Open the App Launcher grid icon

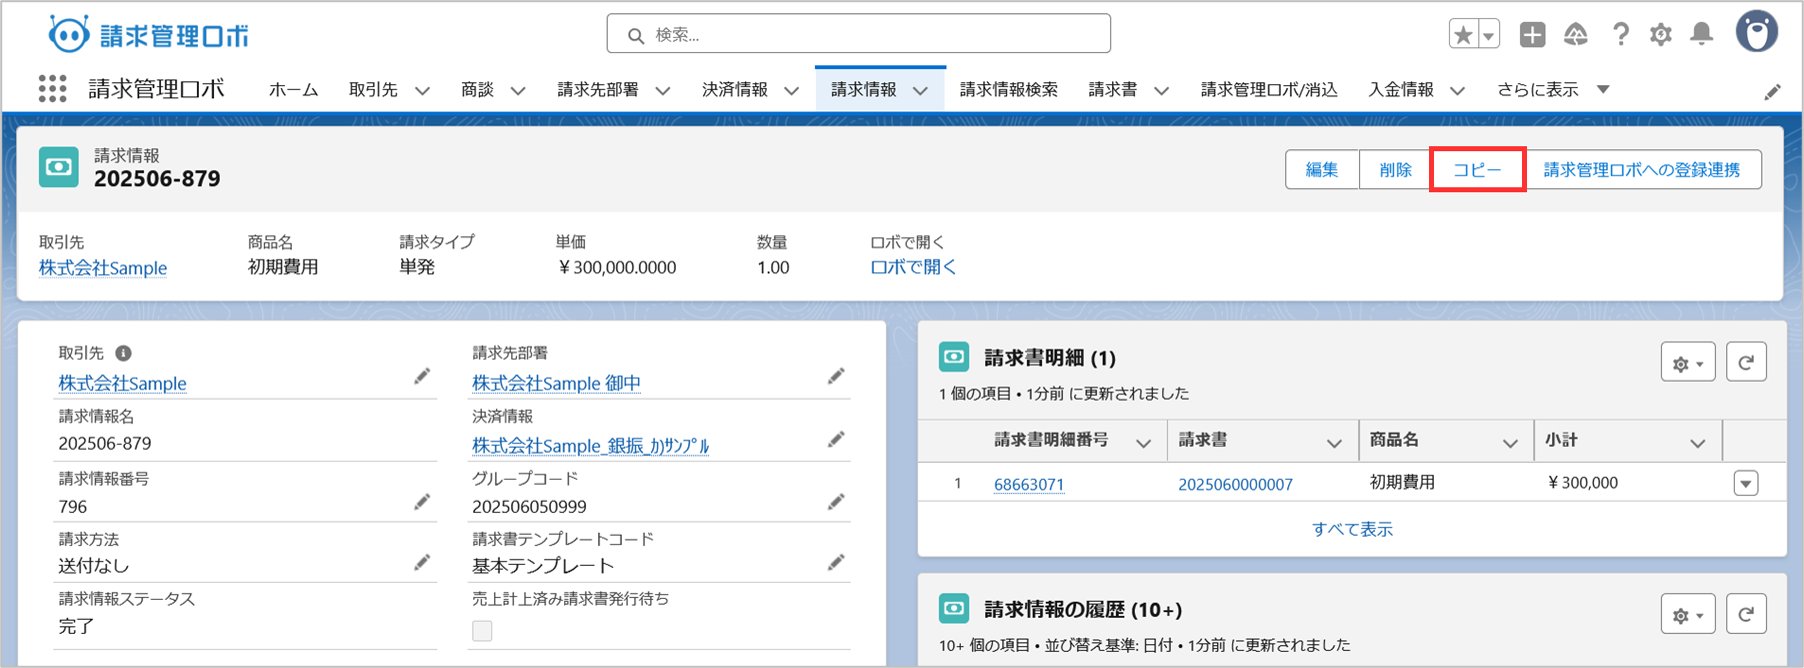pos(52,89)
